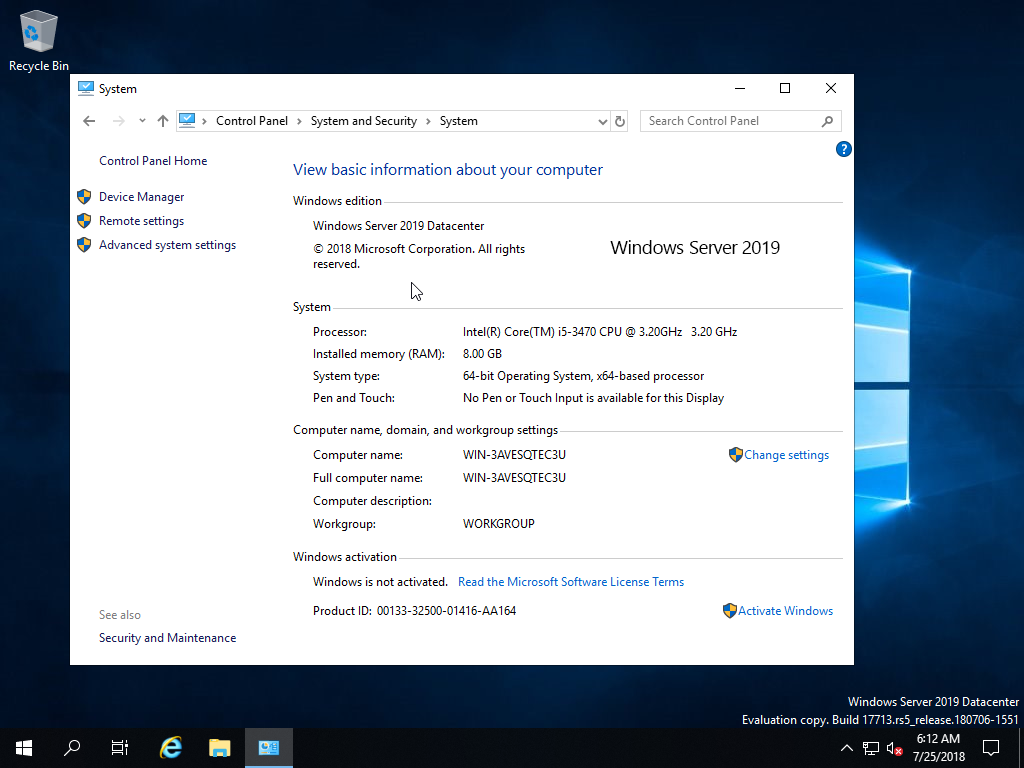Click the computer icon in address bar
The image size is (1024, 768).
(187, 121)
